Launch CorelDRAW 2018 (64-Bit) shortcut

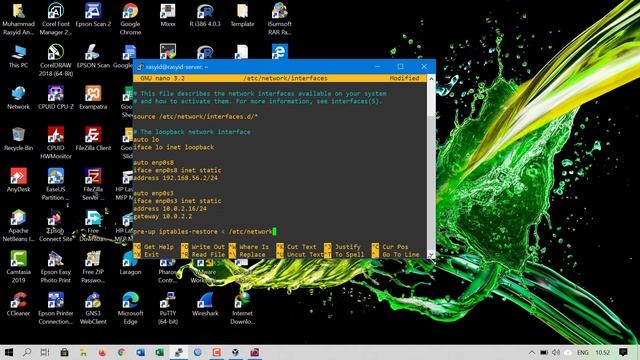56,60
